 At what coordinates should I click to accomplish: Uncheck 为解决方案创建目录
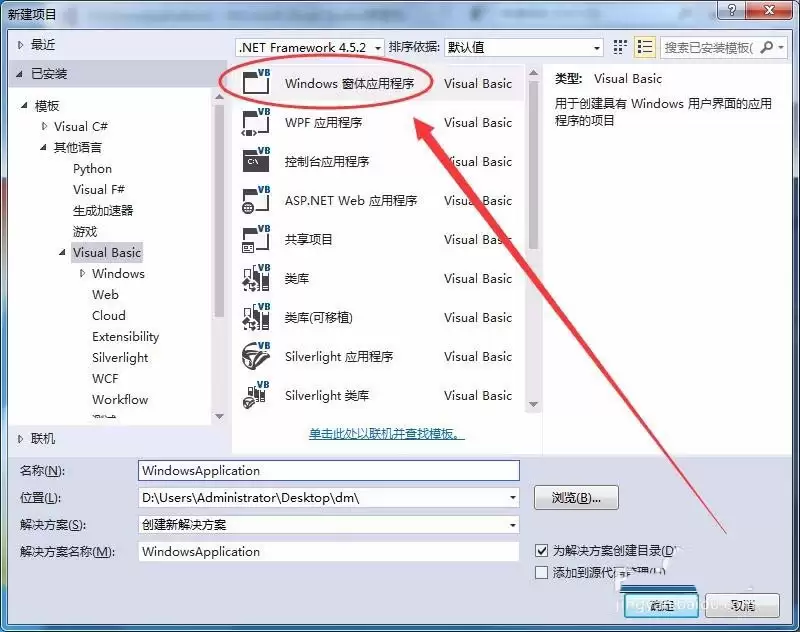(x=542, y=550)
